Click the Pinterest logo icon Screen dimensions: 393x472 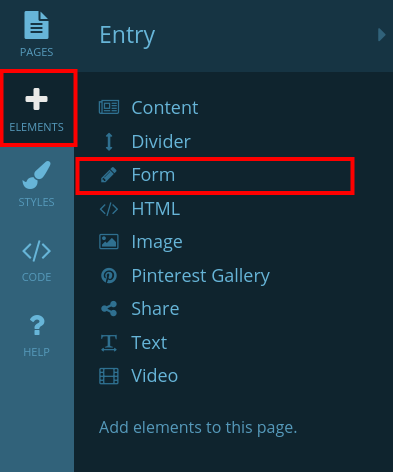109,276
